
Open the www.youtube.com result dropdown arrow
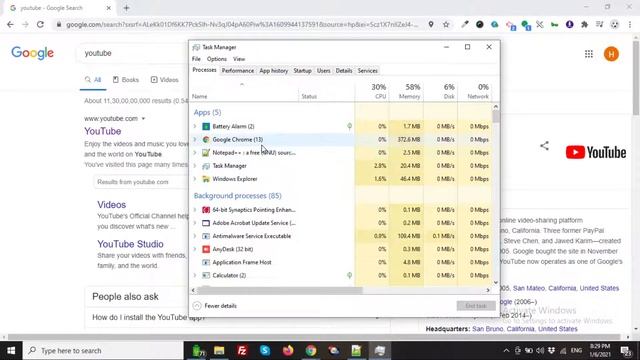[x=143, y=119]
